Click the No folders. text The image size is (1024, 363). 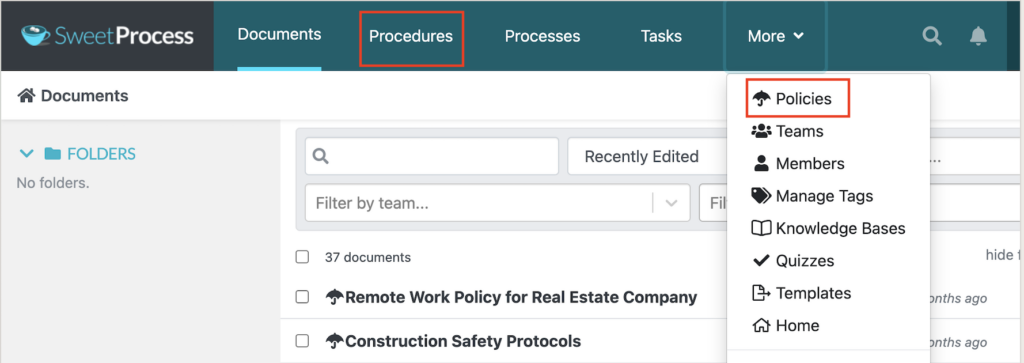point(53,183)
